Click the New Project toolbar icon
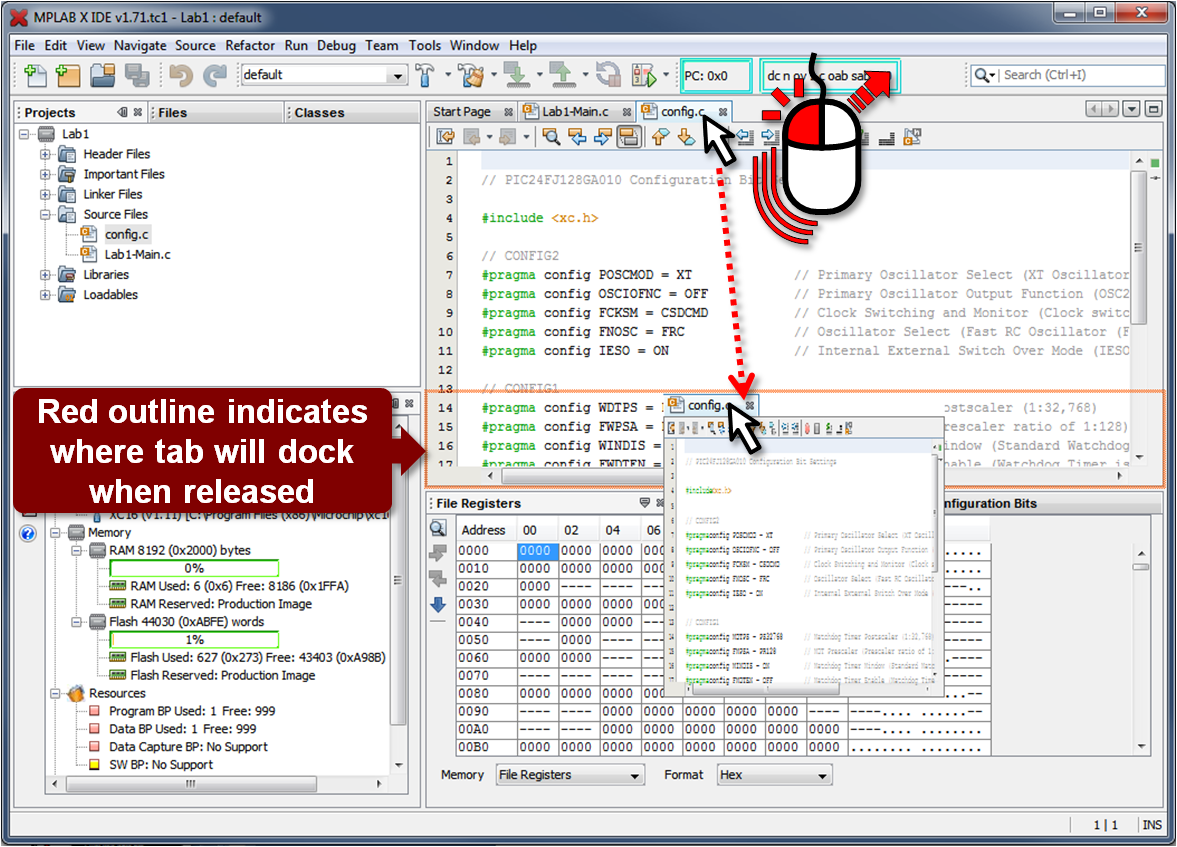Image resolution: width=1177 pixels, height=847 pixels. coord(68,75)
